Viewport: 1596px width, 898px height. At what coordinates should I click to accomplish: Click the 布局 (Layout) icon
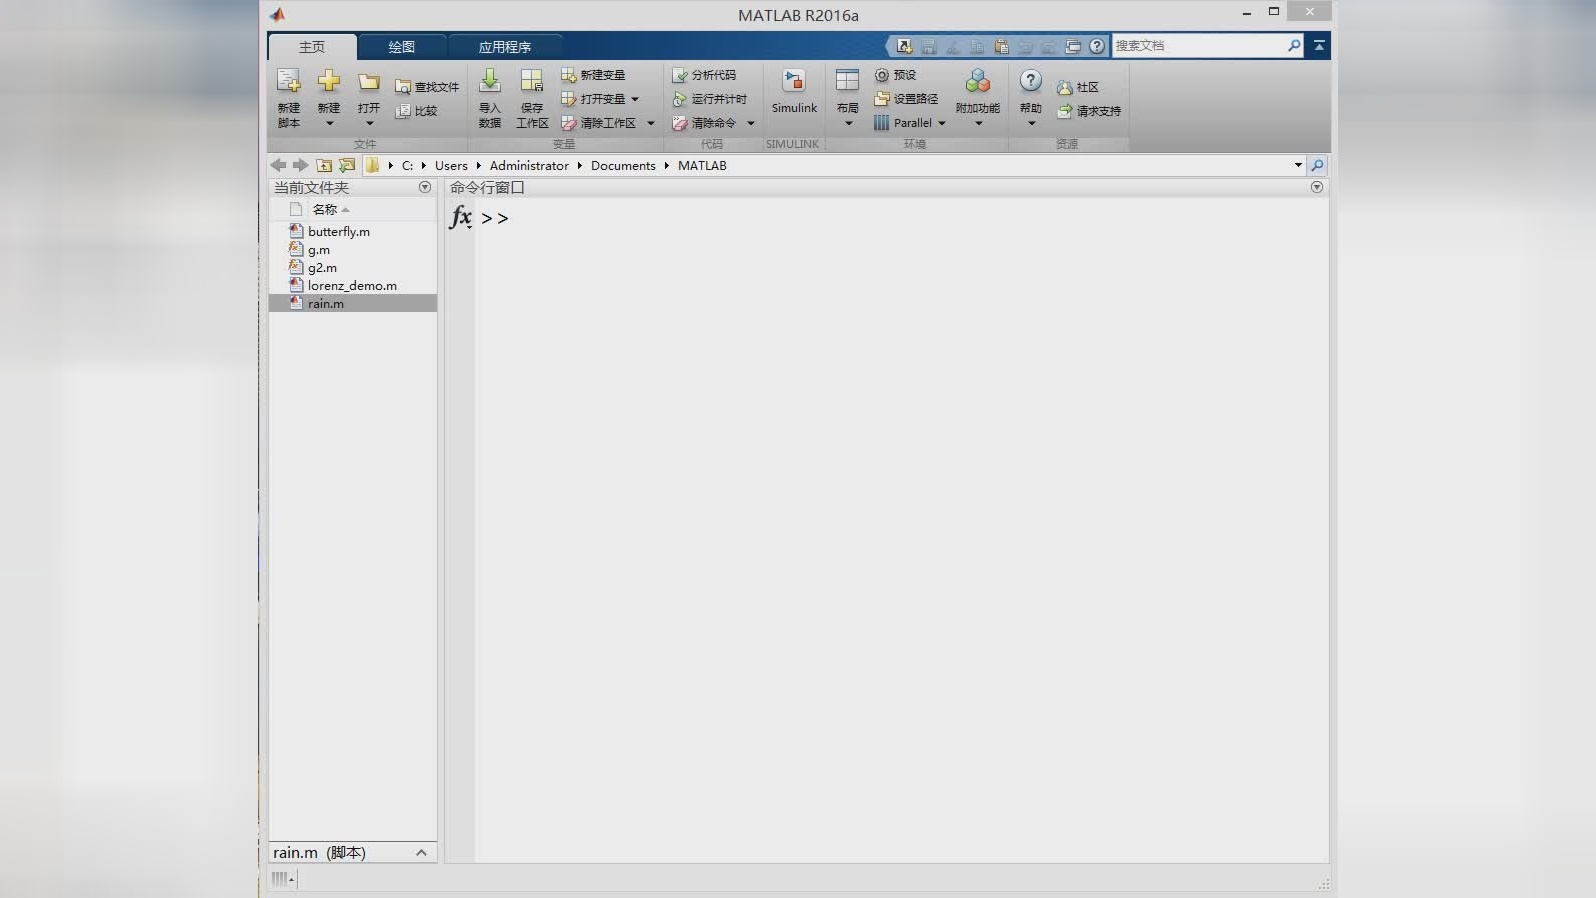pyautogui.click(x=847, y=82)
